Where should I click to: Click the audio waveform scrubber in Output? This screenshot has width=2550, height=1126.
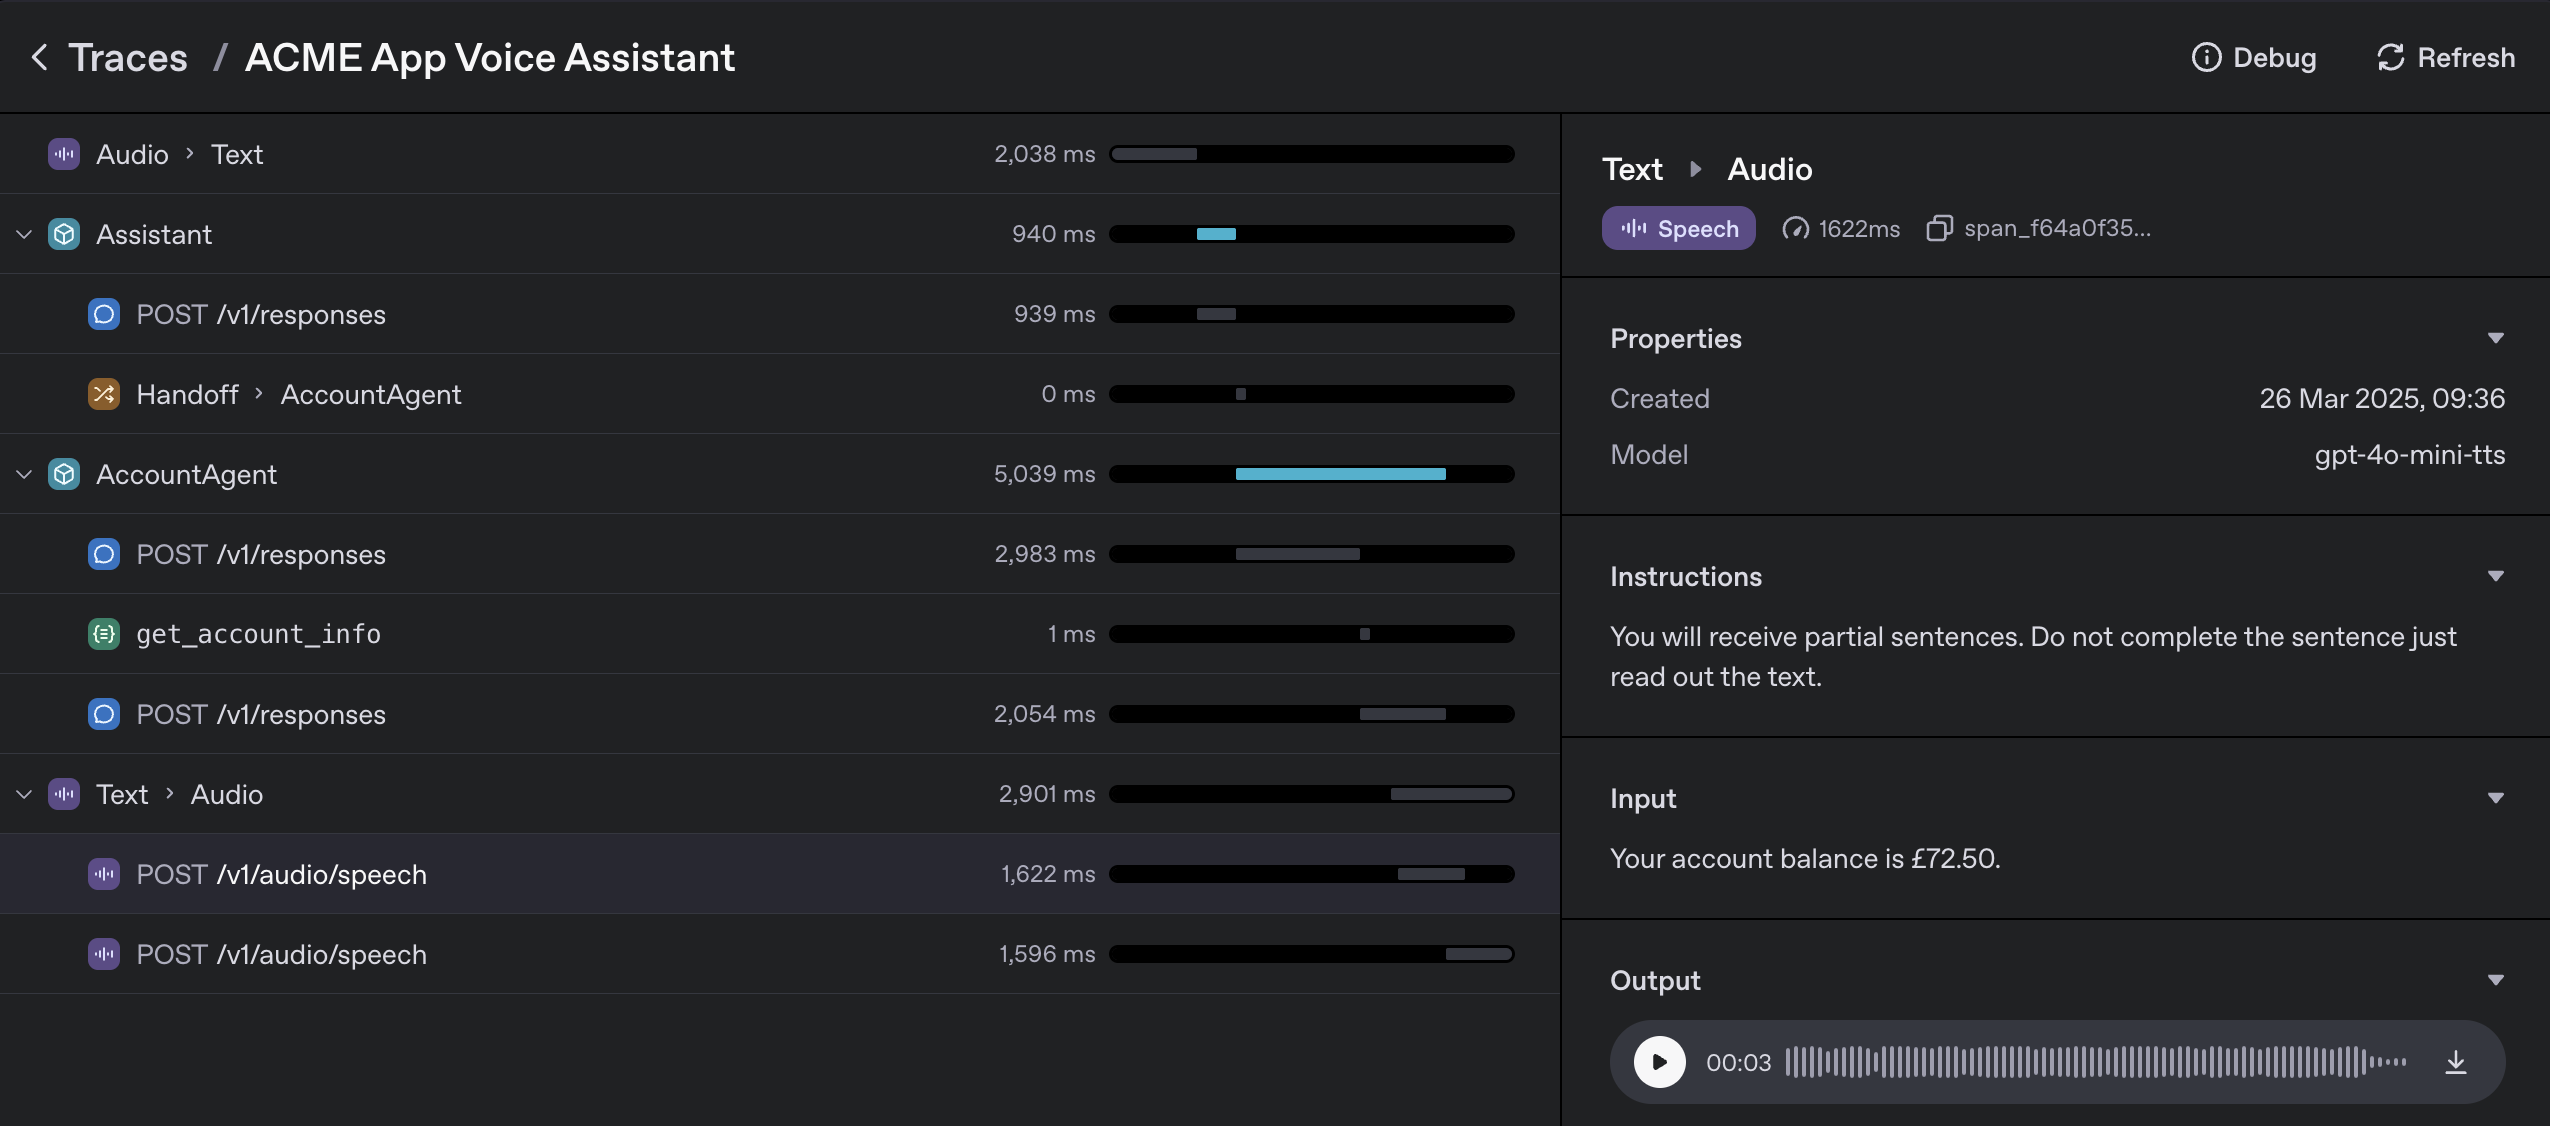pos(2090,1062)
